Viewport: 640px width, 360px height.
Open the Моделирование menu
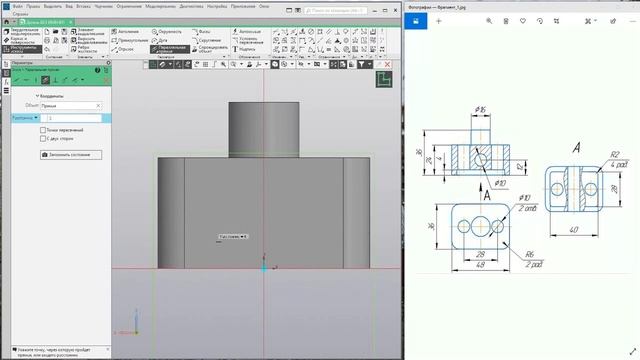tap(161, 7)
